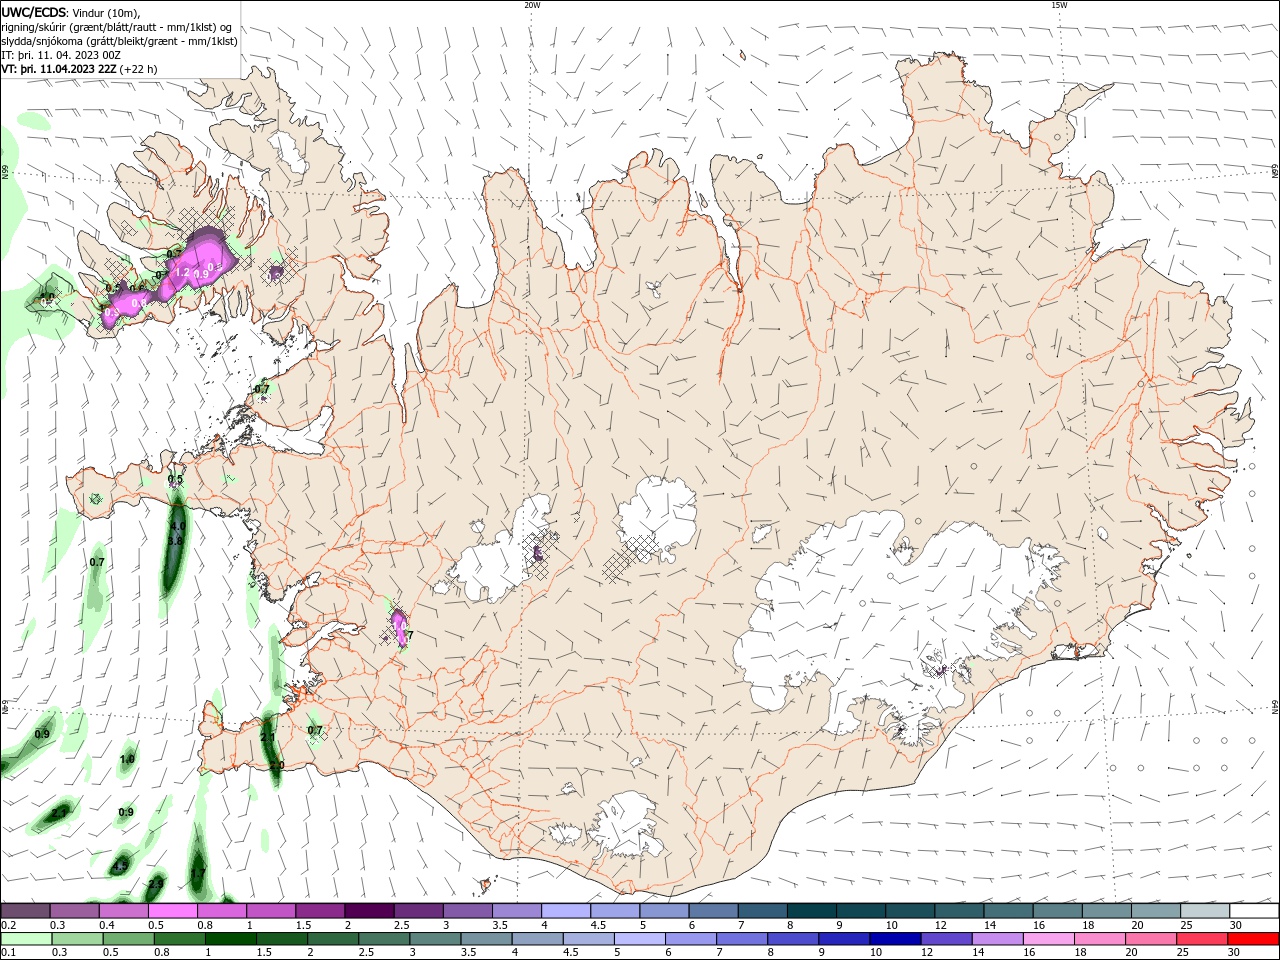
Task: Pick the red 30 swatch in bottom legend row
Action: pos(1253,939)
